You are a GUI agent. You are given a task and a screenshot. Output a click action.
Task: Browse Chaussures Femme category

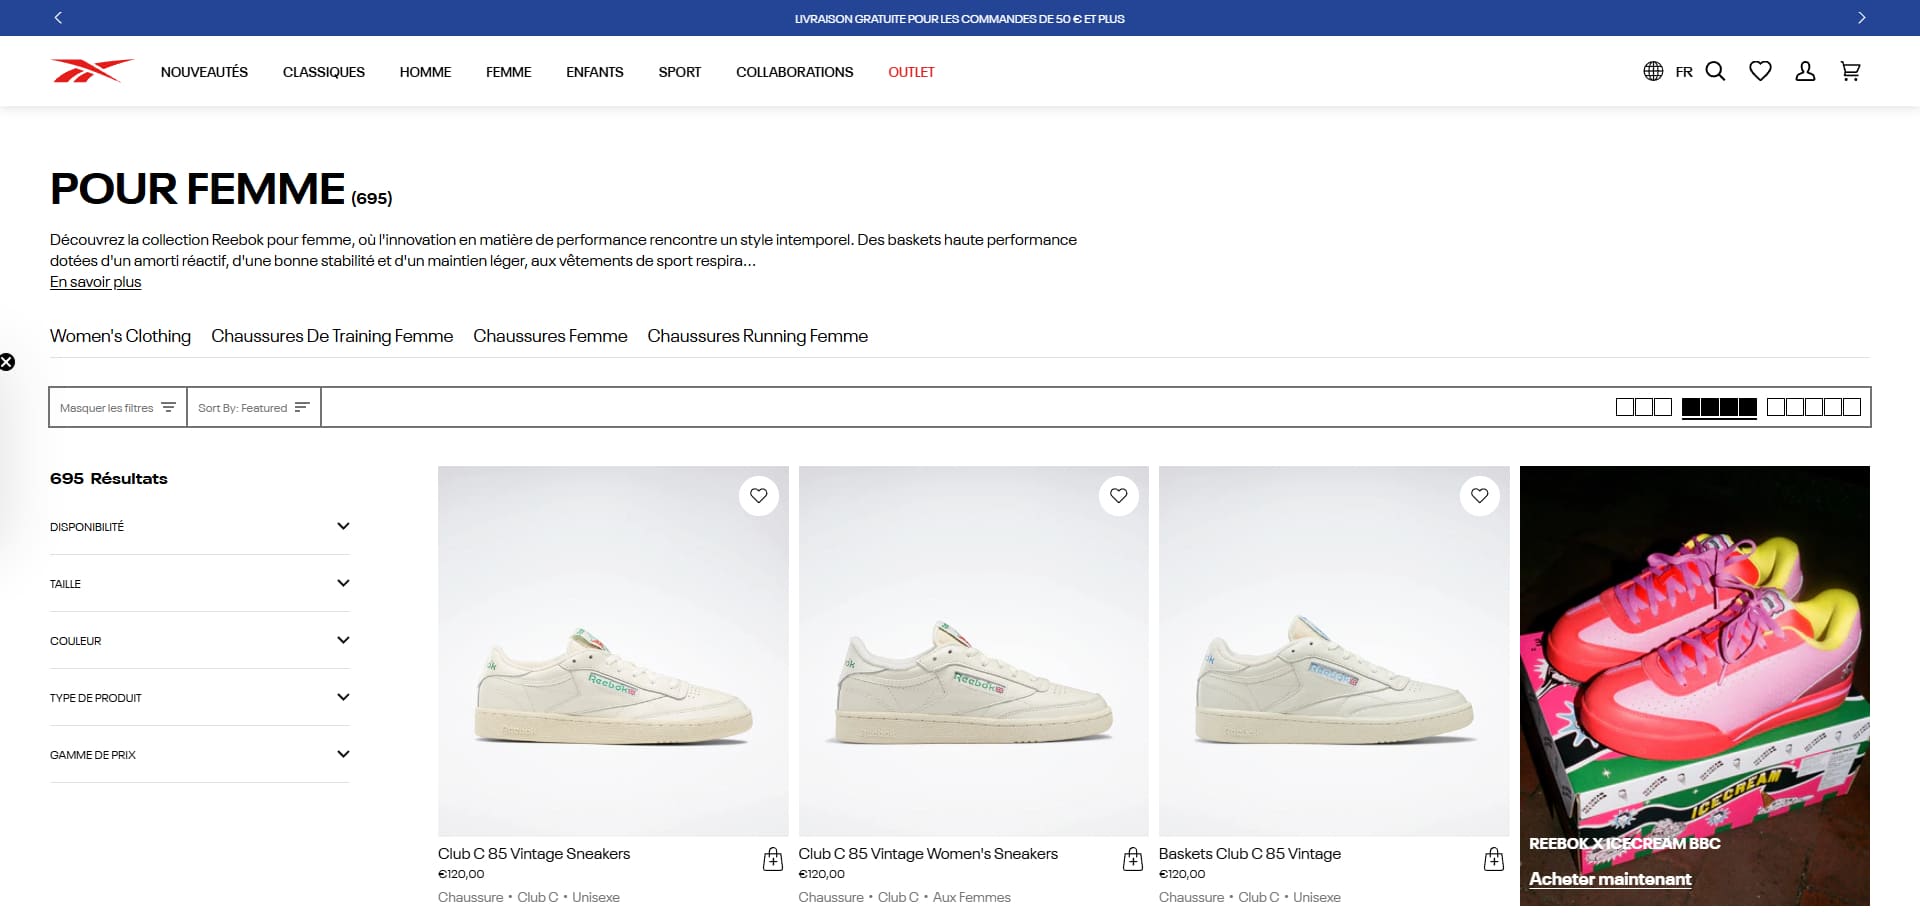pos(550,336)
